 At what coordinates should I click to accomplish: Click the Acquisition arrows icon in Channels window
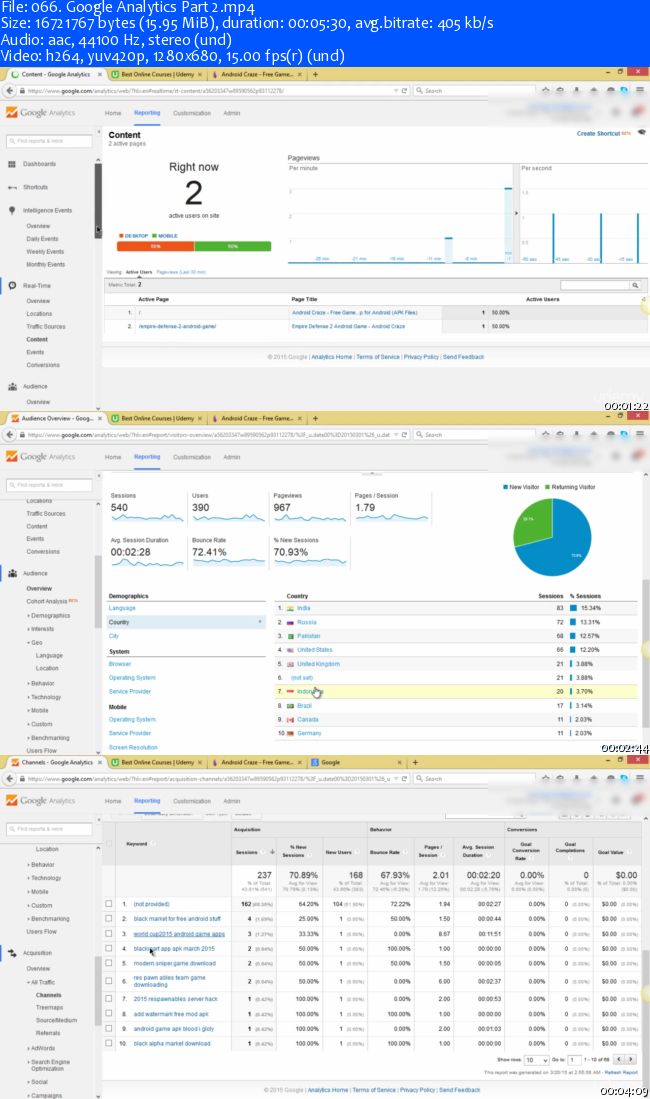coord(12,953)
